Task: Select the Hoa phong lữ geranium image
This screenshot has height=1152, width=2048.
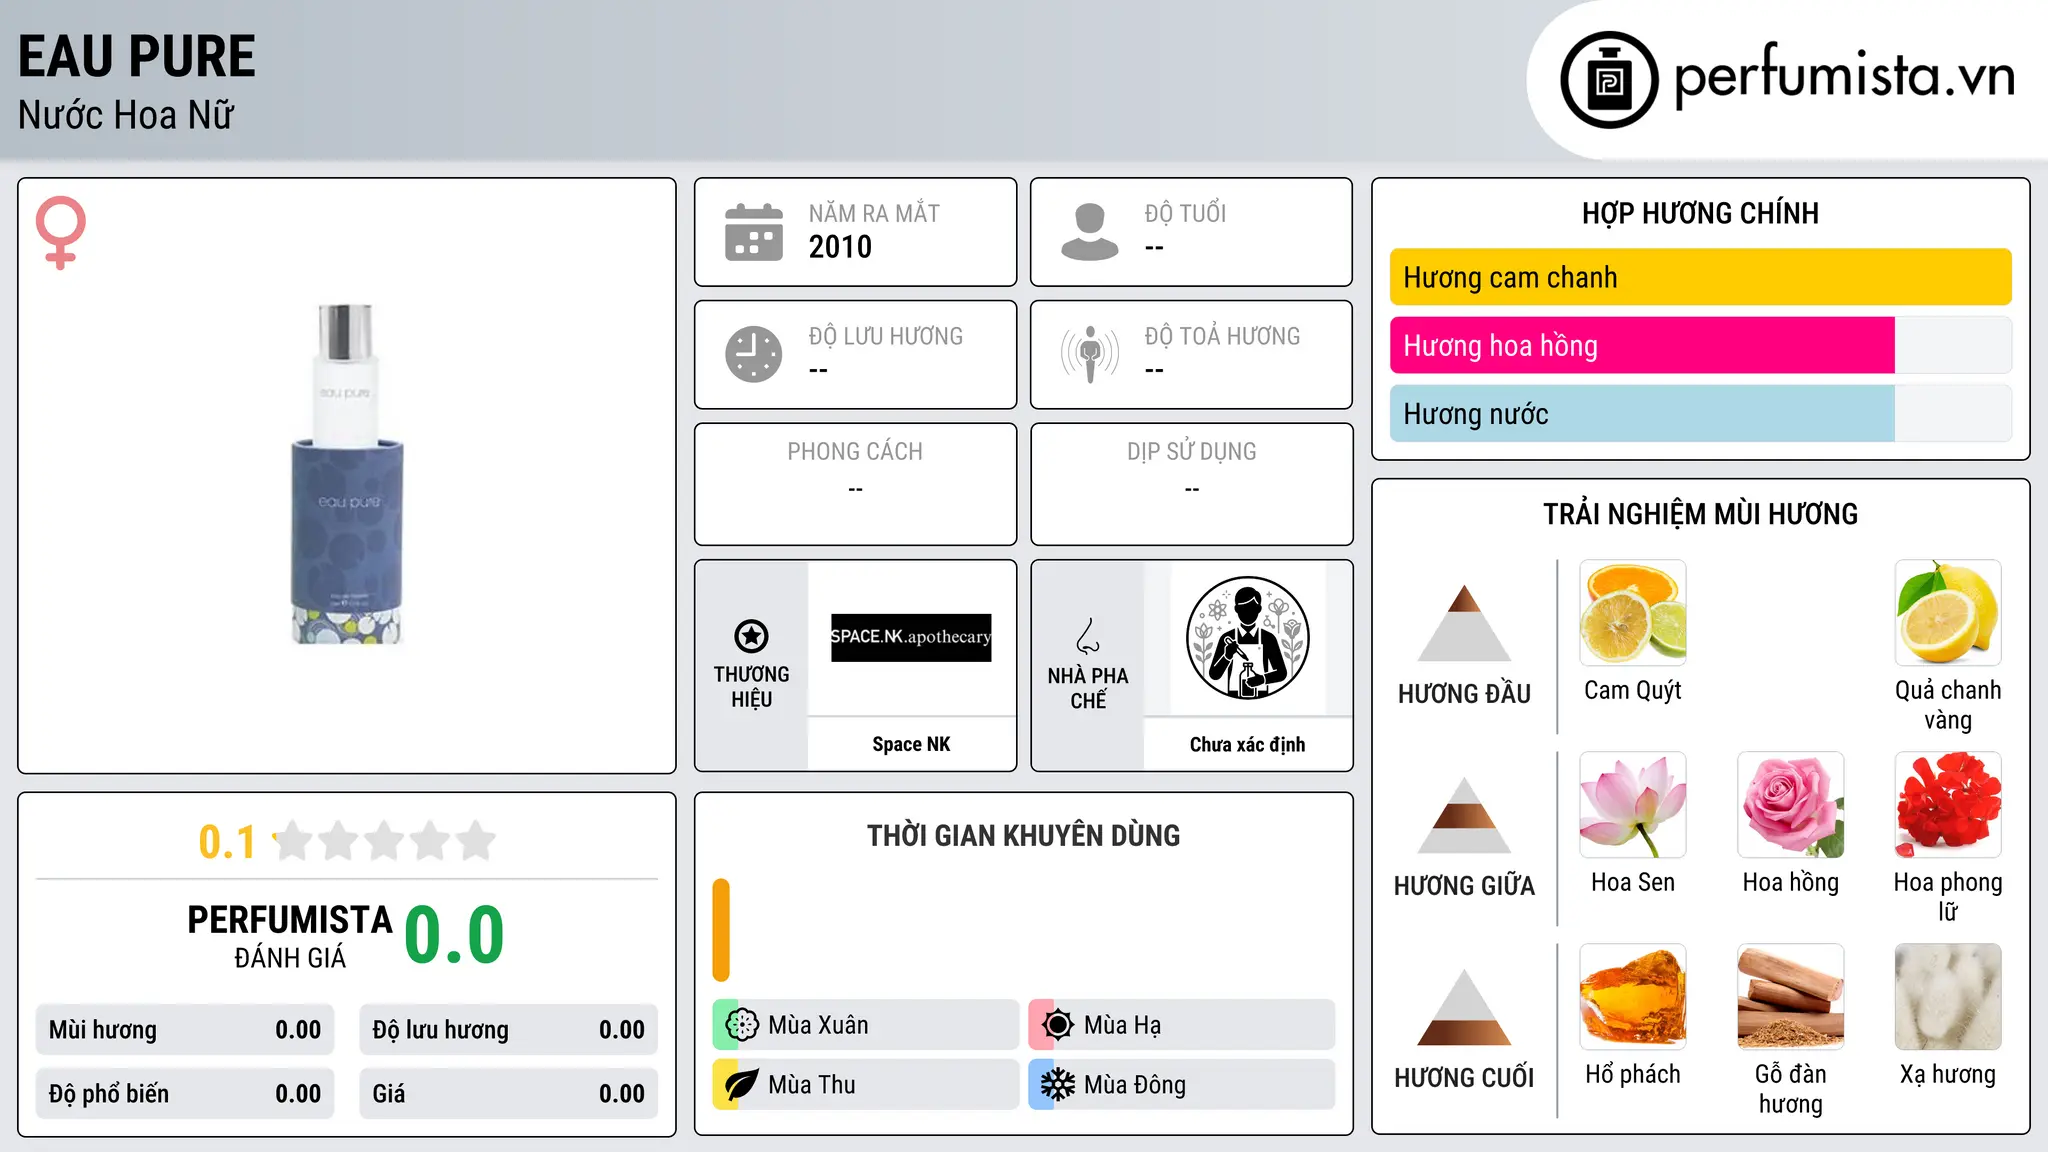Action: tap(1948, 805)
